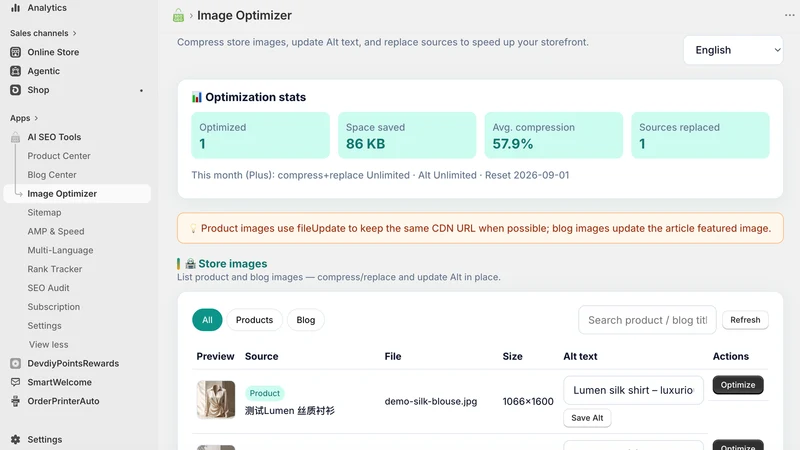The width and height of the screenshot is (800, 450).
Task: Open the English language dropdown
Action: [x=733, y=50]
